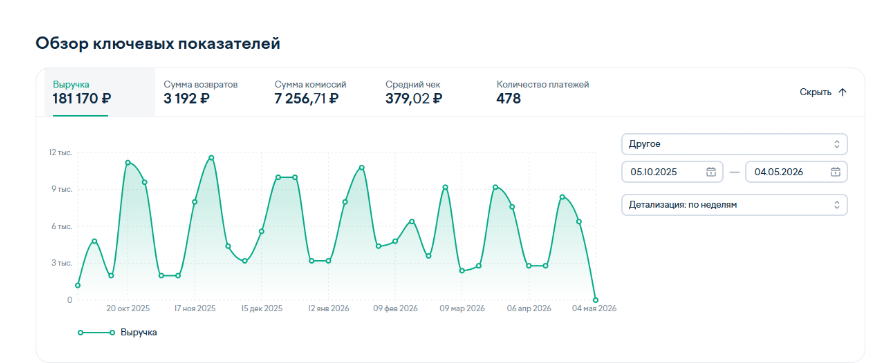Click chevron arrows on Другое selector
Screen dimensions: 892x363
point(836,144)
